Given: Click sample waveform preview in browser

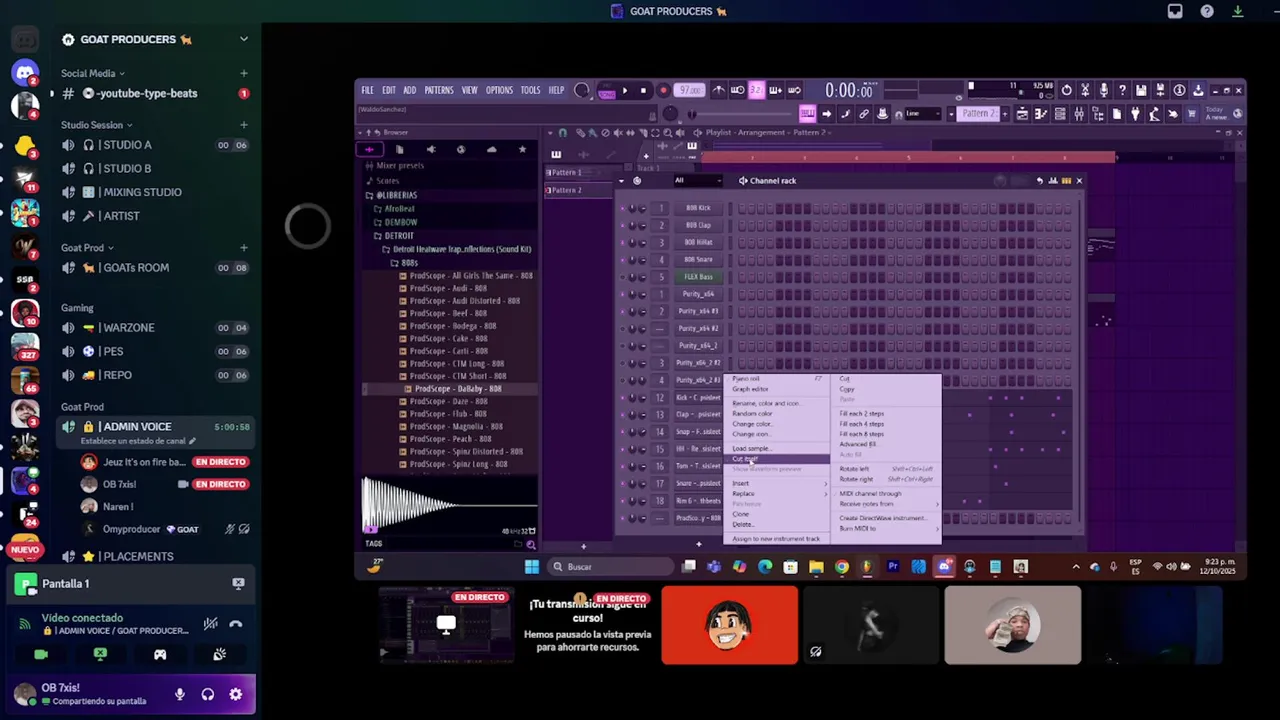Looking at the screenshot, I should 448,503.
